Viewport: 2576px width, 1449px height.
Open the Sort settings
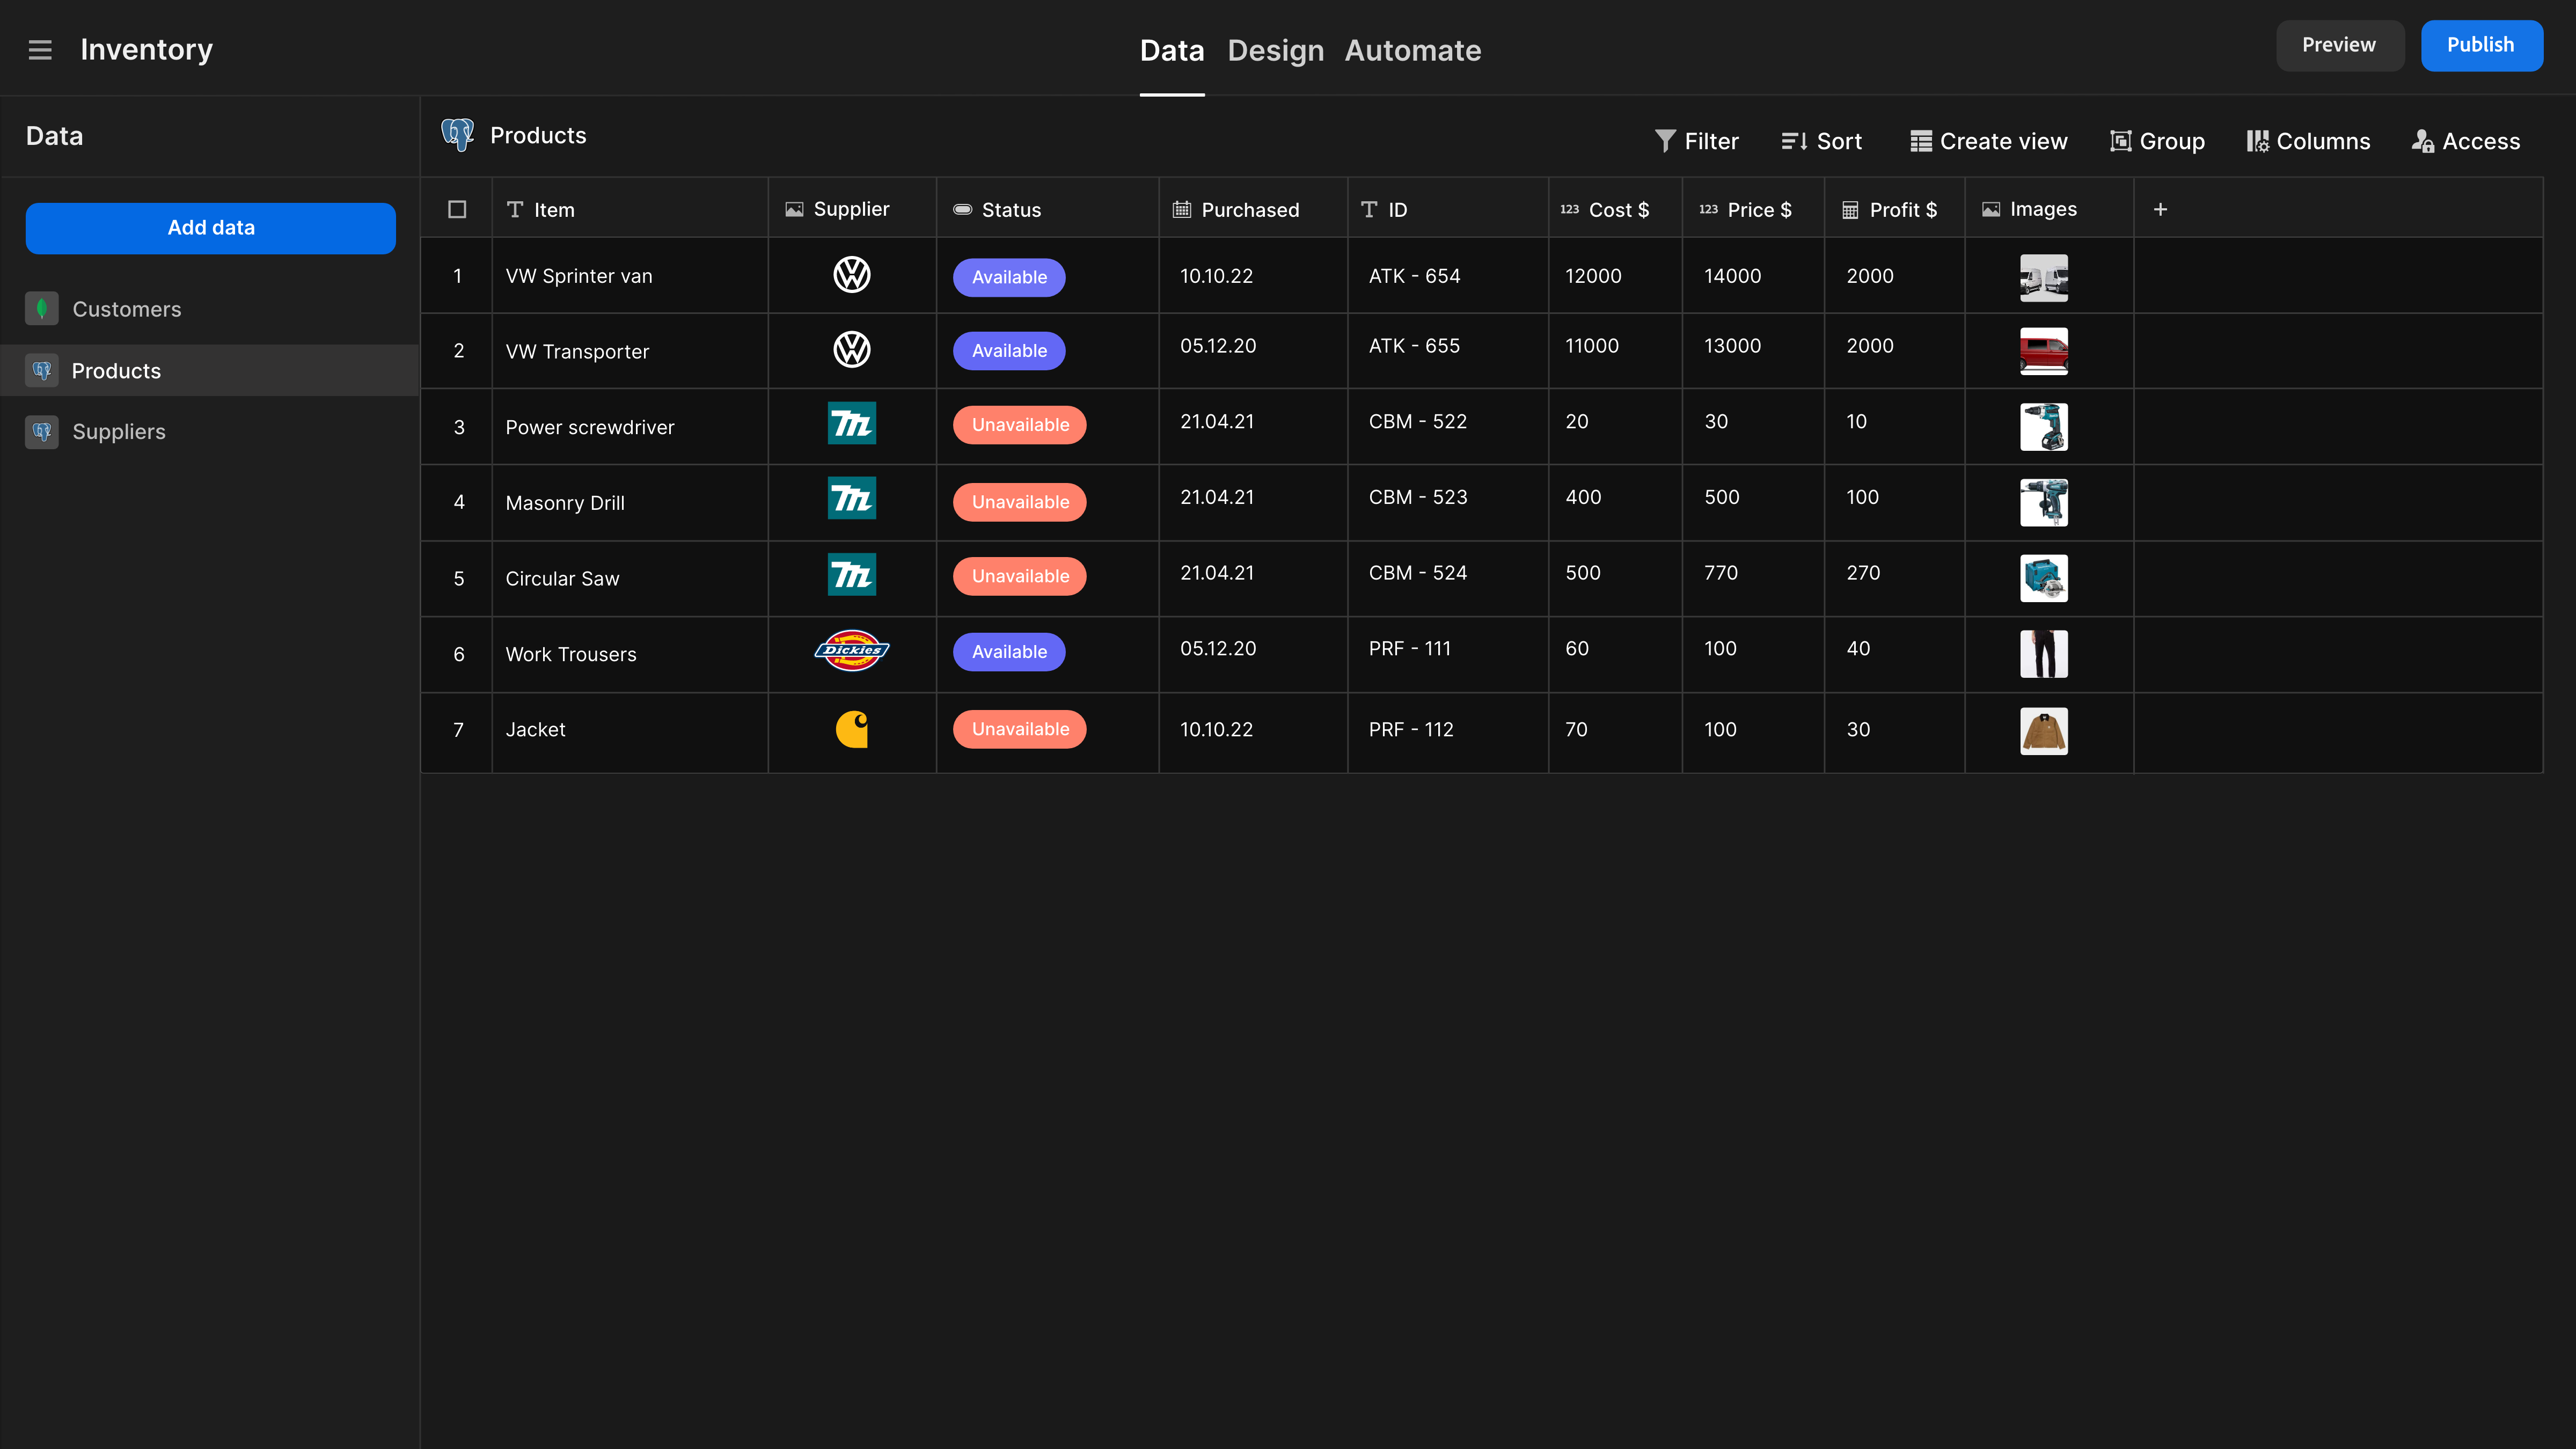(1821, 140)
